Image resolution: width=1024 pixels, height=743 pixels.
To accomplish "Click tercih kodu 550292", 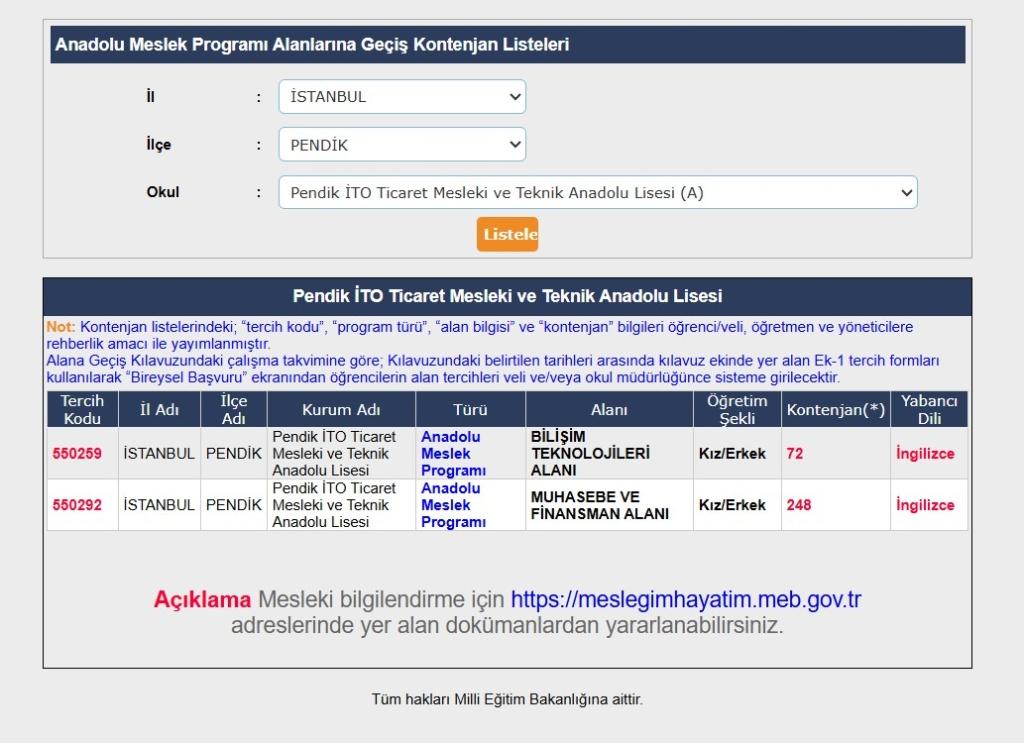I will pos(77,505).
